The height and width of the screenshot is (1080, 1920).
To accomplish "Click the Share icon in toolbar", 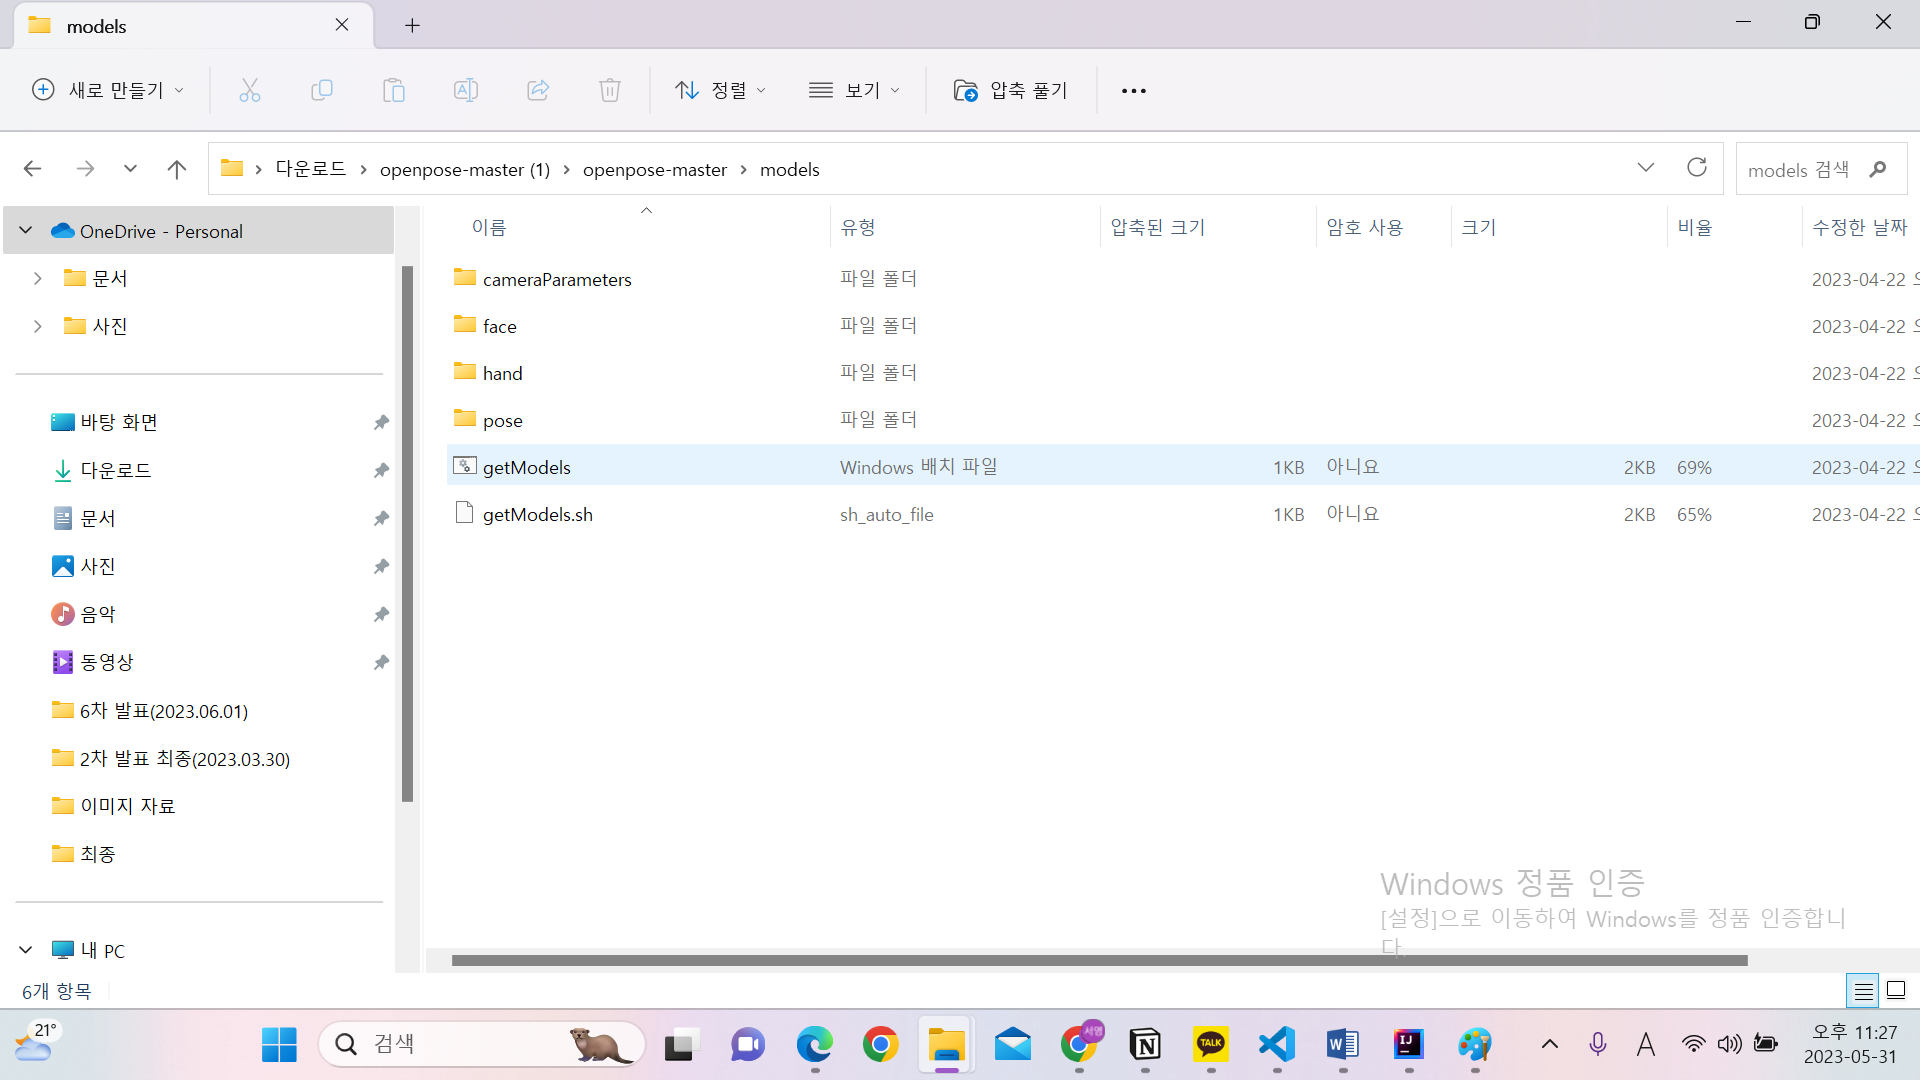I will pyautogui.click(x=538, y=90).
